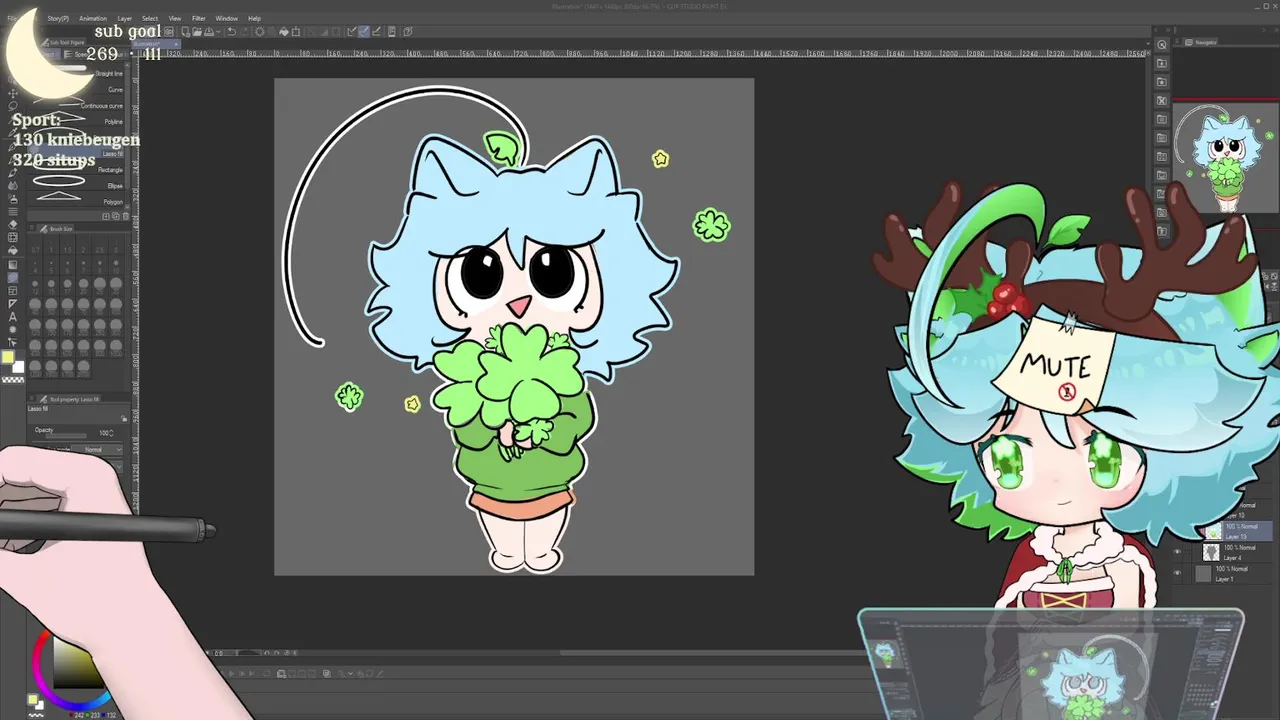Click the Opacity value stepper arrows
Viewport: 1280px width, 720px height.
(x=111, y=433)
